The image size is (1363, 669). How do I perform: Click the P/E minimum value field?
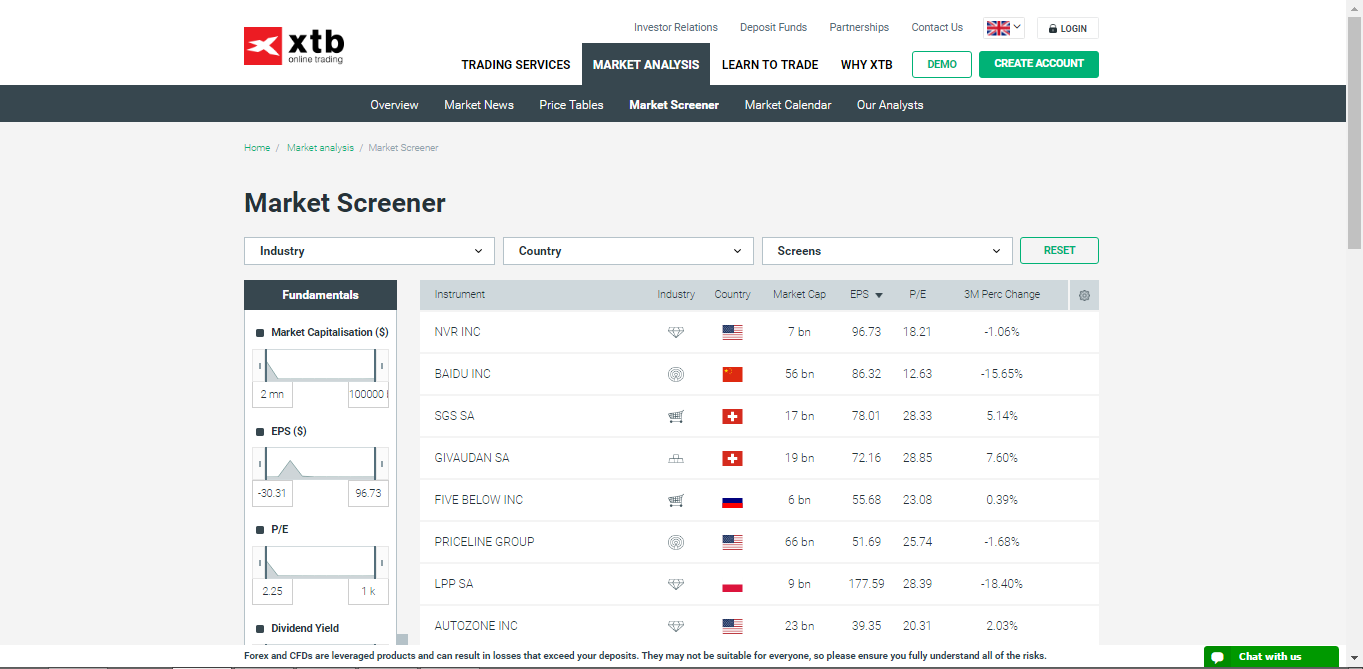[x=272, y=591]
